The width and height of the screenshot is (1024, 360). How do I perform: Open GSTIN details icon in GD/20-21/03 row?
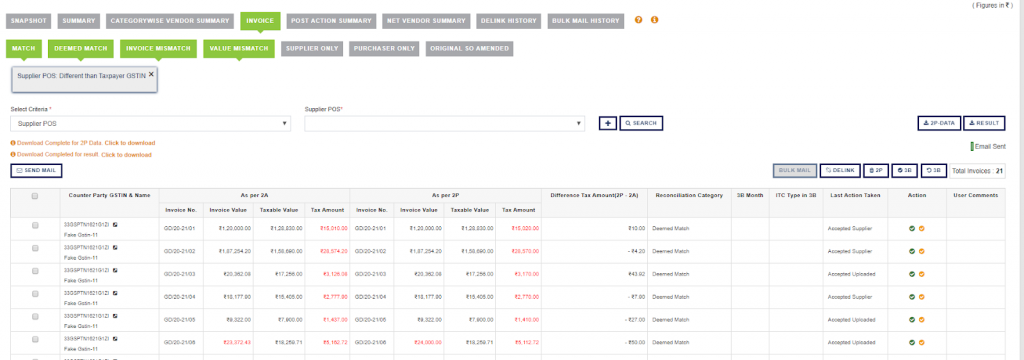coord(115,270)
